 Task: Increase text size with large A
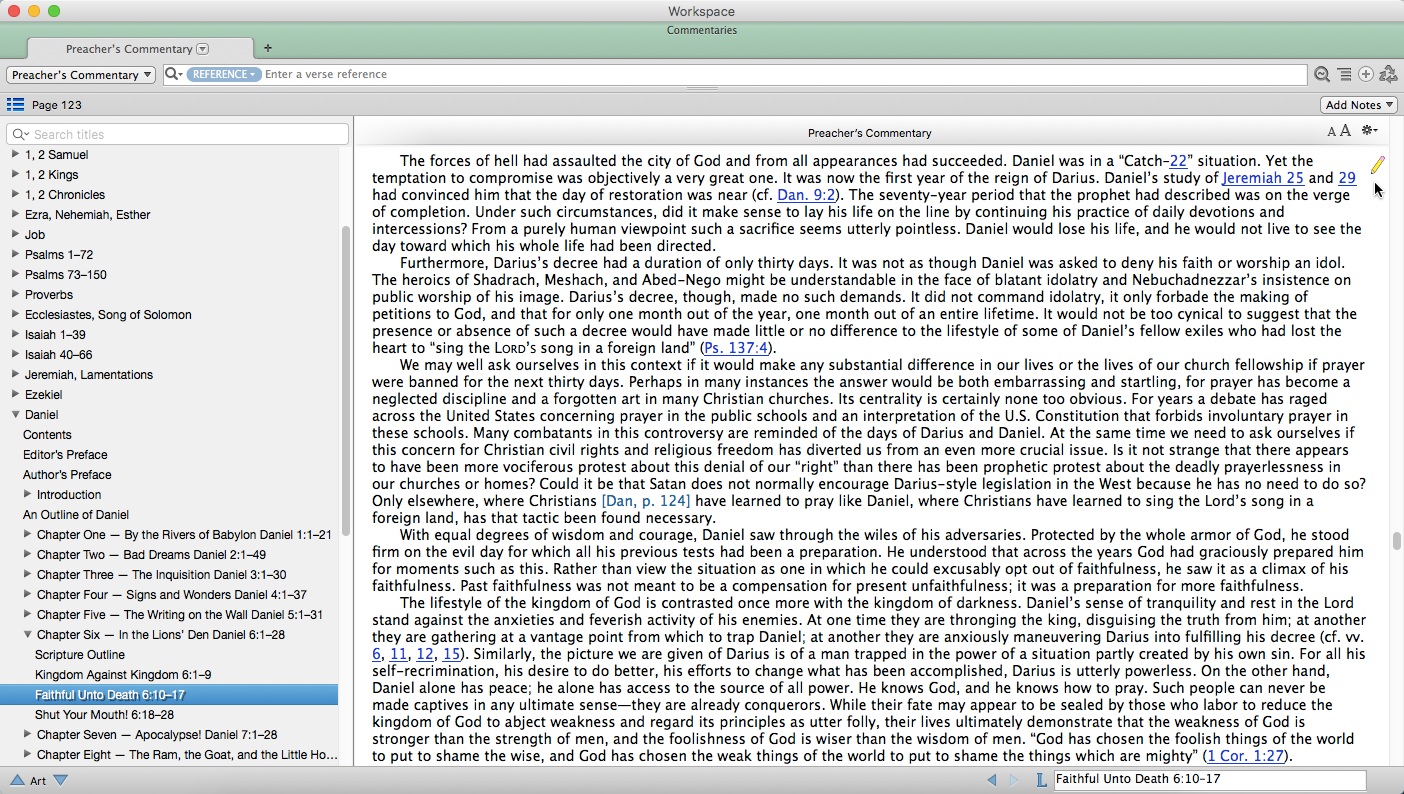point(1345,131)
